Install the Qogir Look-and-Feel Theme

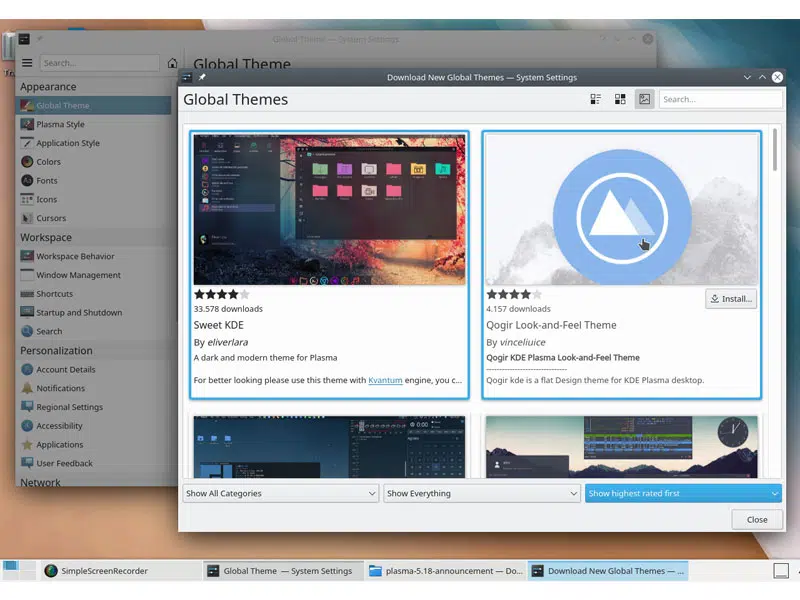tap(730, 299)
